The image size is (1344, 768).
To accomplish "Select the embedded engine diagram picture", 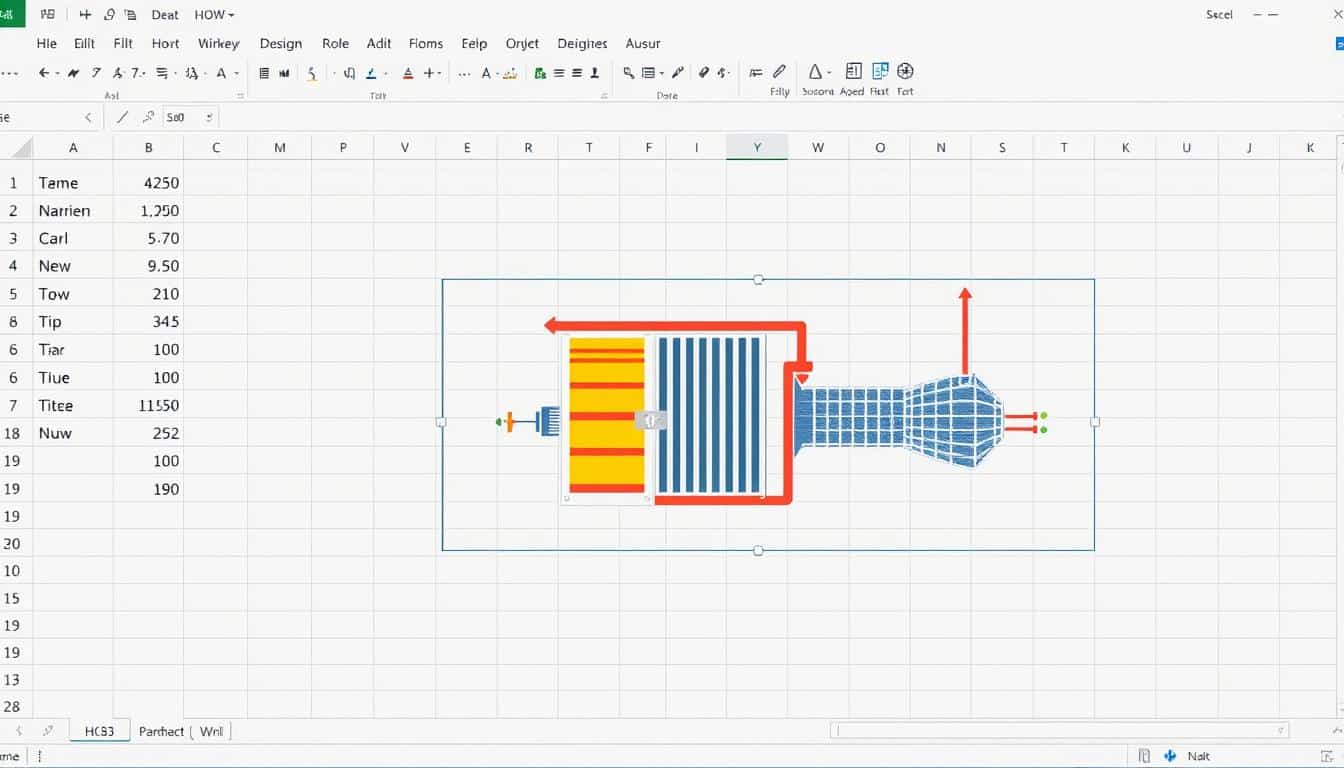I will 768,415.
